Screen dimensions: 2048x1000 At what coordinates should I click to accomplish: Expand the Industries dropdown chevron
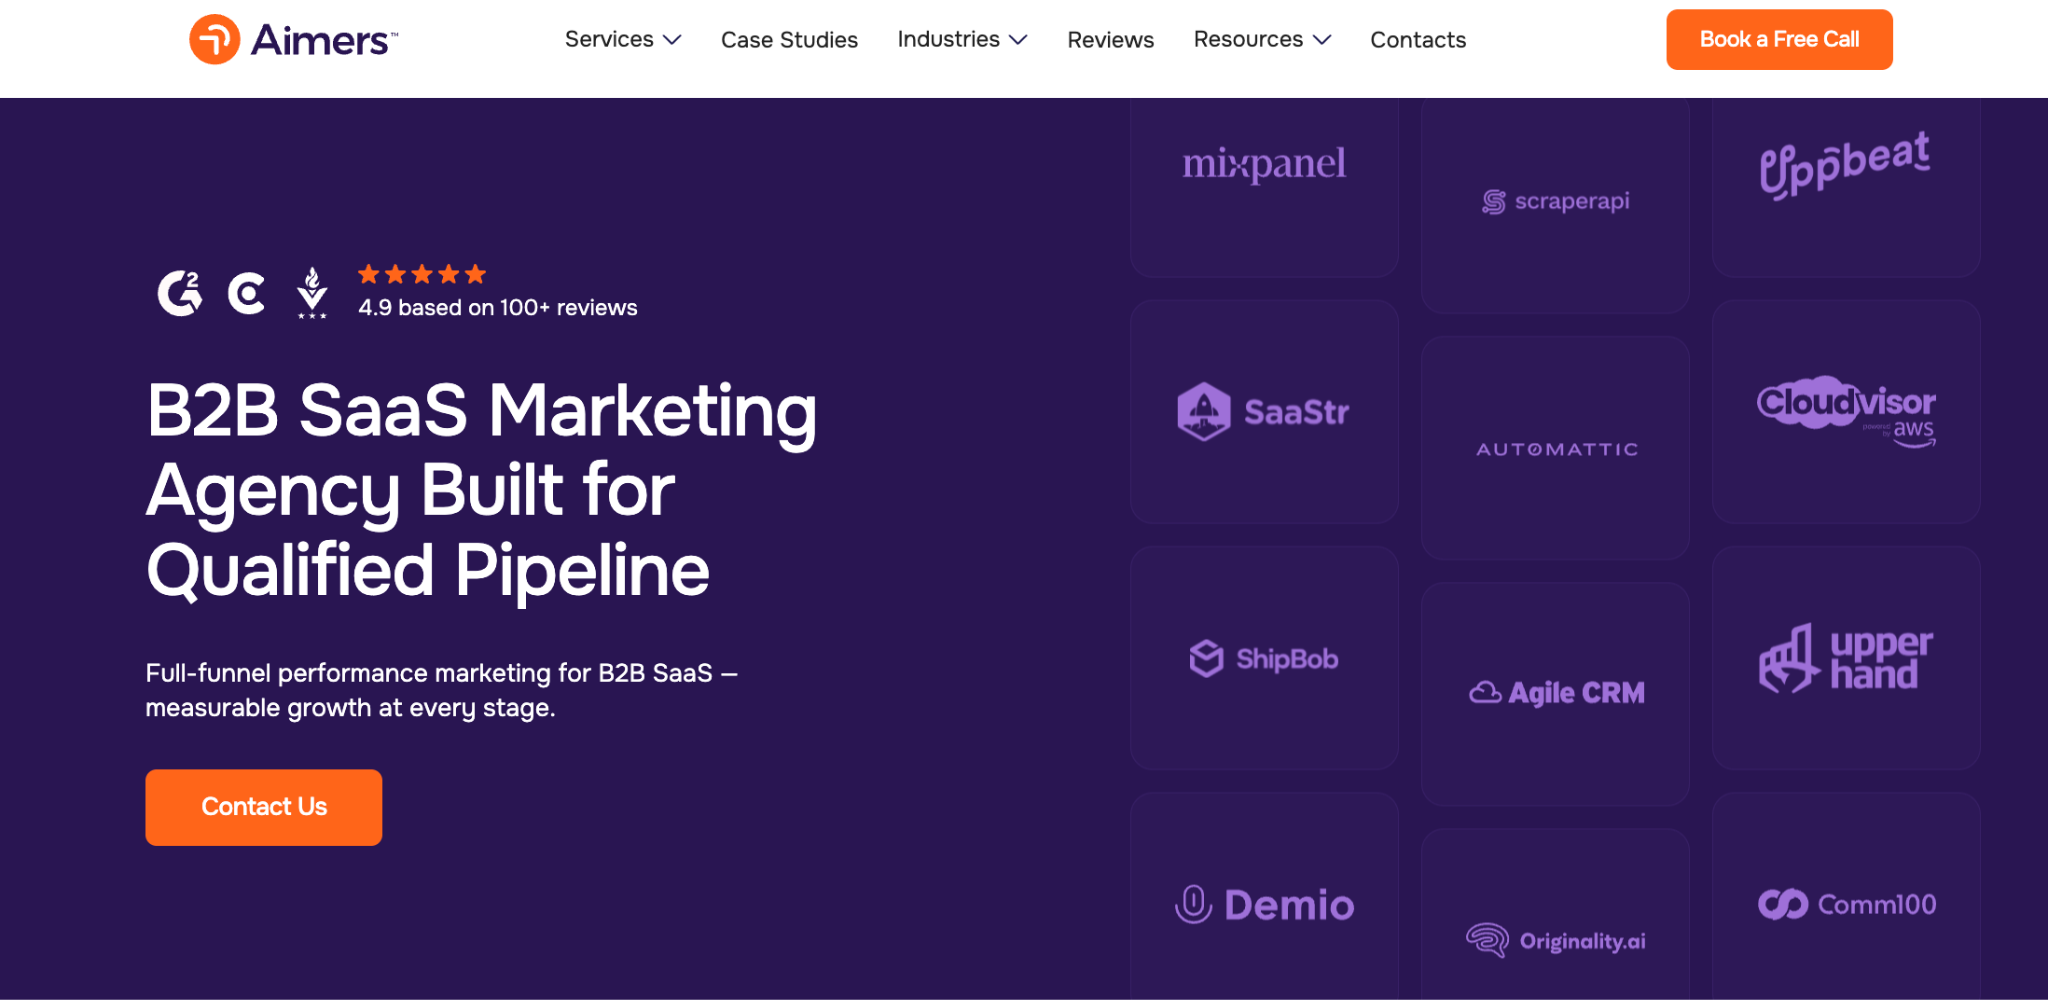click(x=1018, y=40)
